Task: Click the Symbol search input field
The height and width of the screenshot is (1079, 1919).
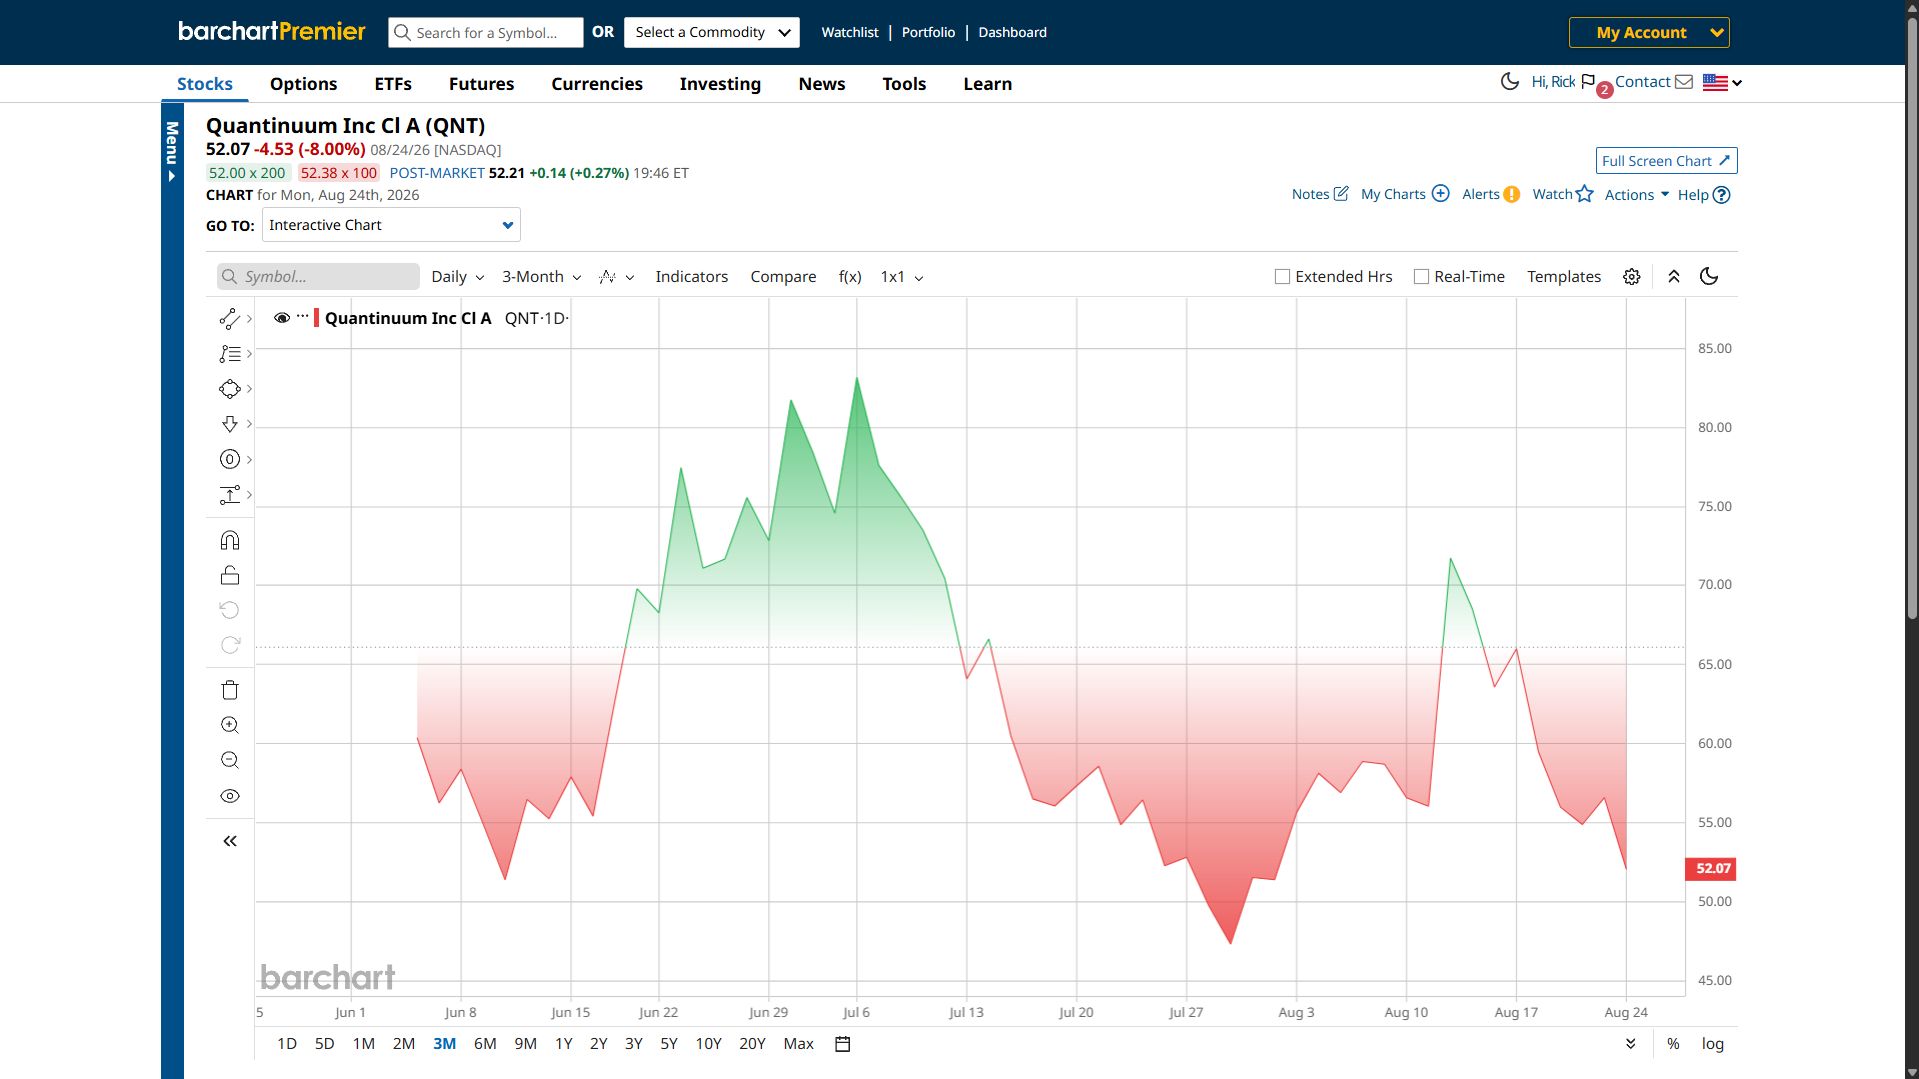Action: point(318,277)
